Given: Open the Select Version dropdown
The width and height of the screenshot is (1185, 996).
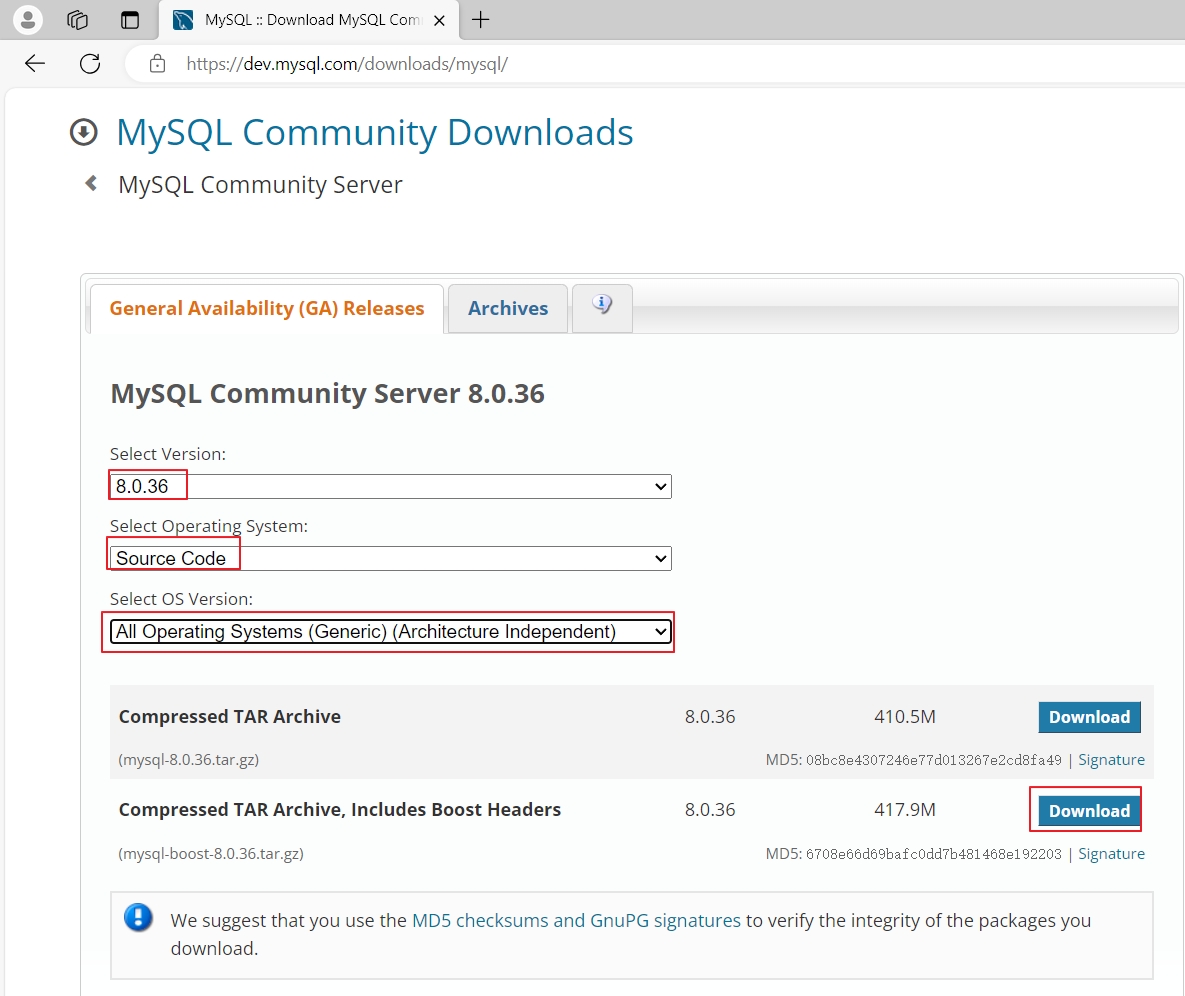Looking at the screenshot, I should click(x=391, y=486).
